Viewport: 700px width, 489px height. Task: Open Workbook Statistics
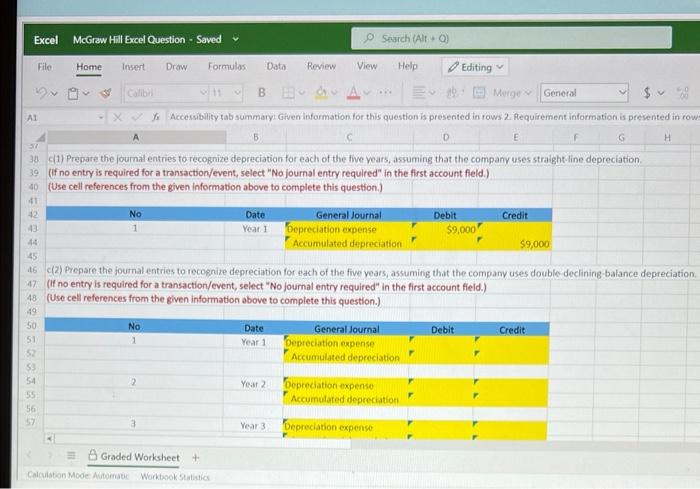pyautogui.click(x=175, y=477)
